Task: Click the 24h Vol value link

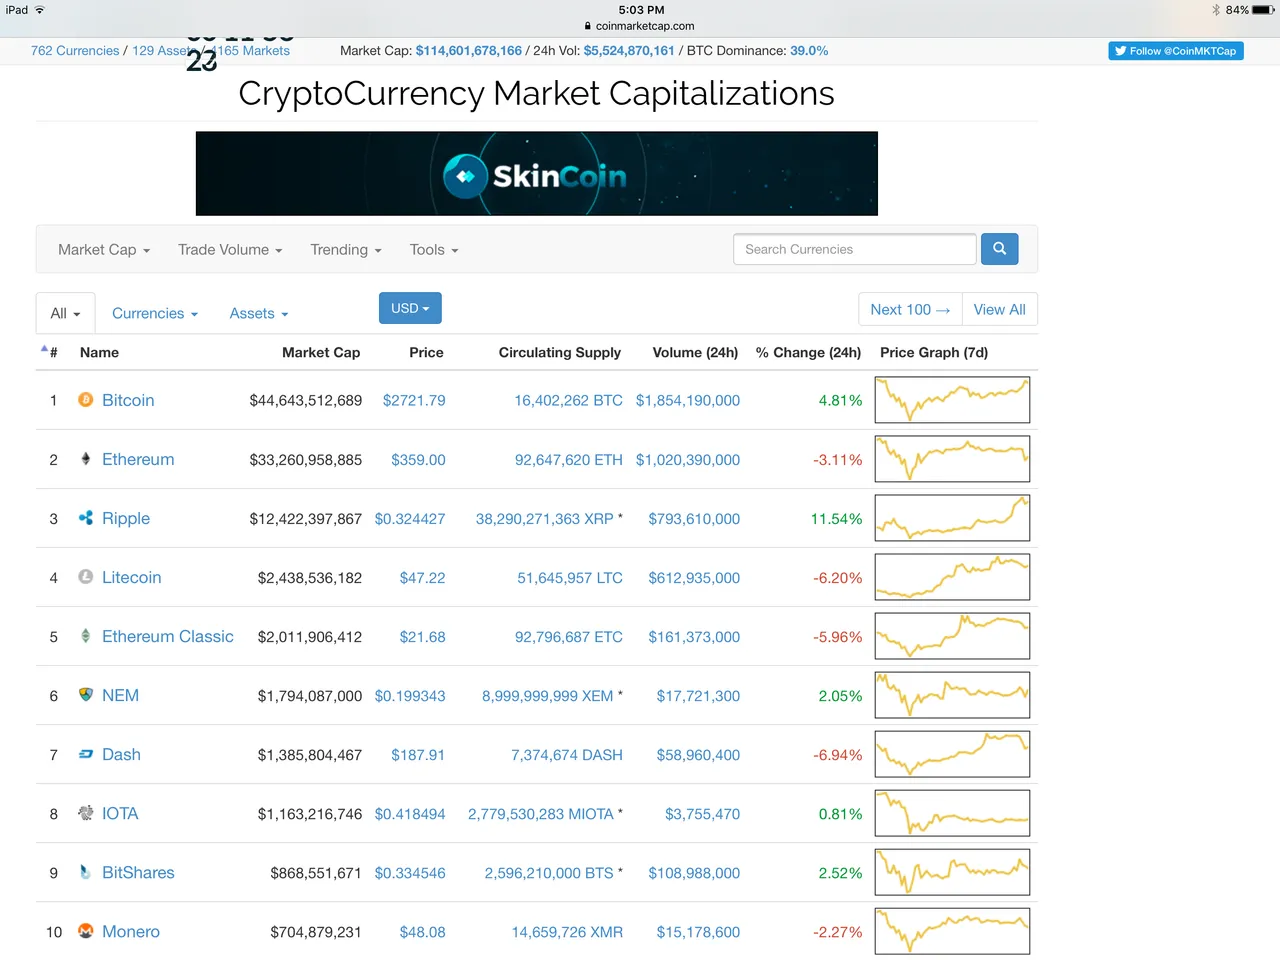Action: [629, 50]
